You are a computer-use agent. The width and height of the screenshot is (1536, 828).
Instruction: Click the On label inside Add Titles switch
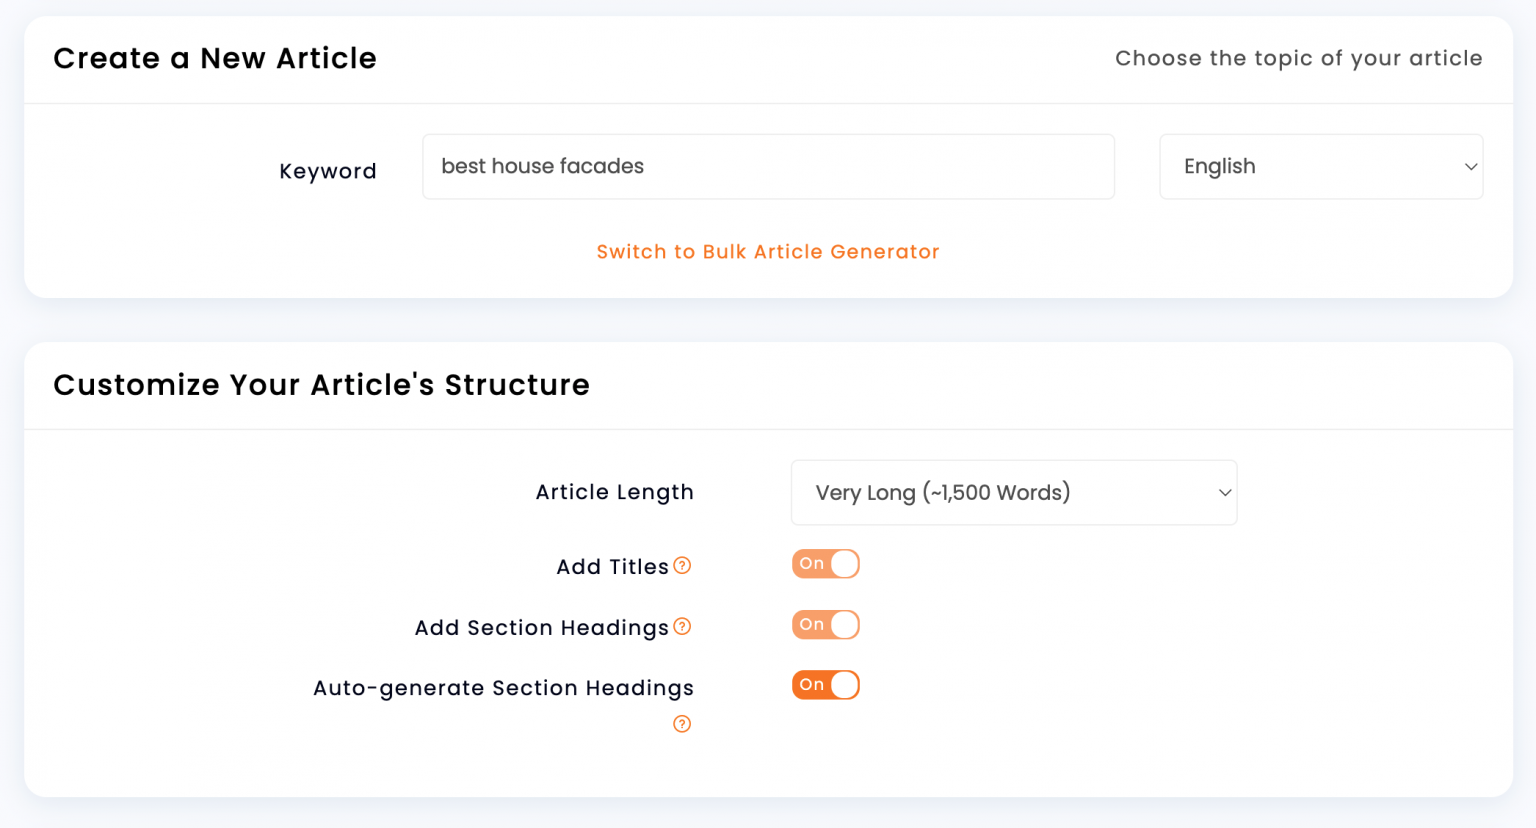click(x=812, y=563)
